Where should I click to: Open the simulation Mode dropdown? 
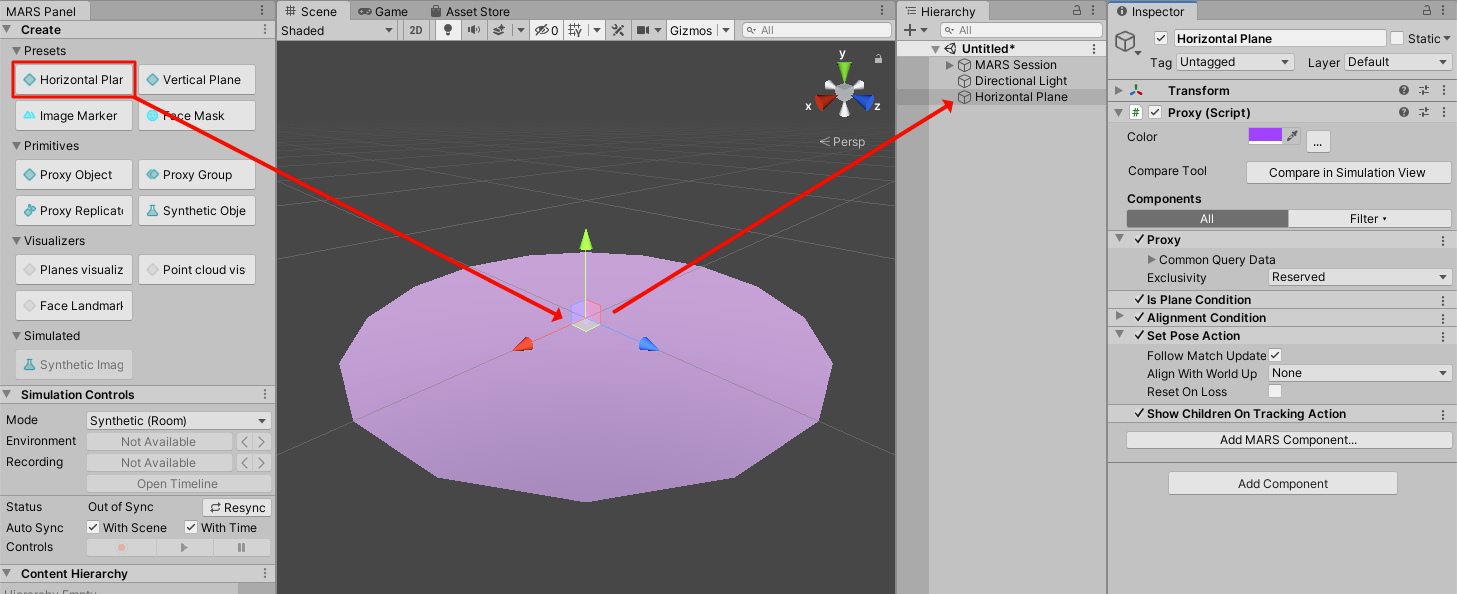[x=178, y=421]
